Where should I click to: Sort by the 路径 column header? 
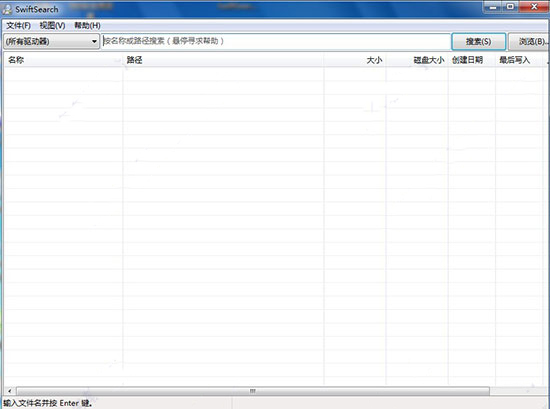(x=223, y=60)
